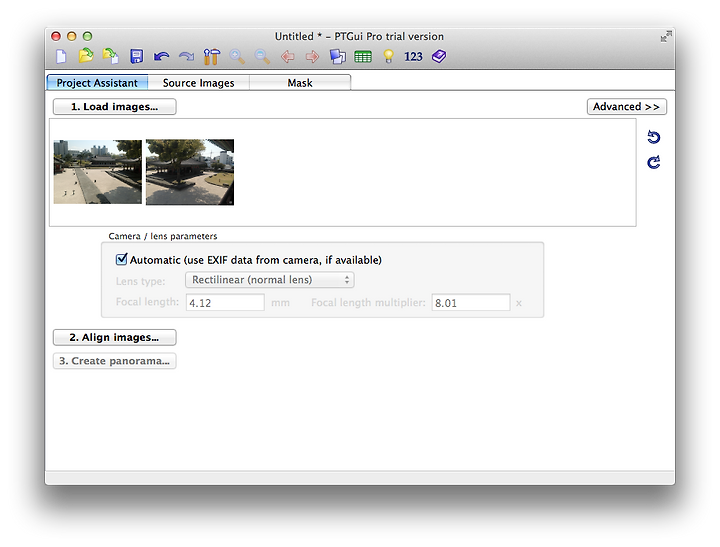Click the second folder icon to apply a template
The height and width of the screenshot is (547, 720).
click(x=111, y=56)
